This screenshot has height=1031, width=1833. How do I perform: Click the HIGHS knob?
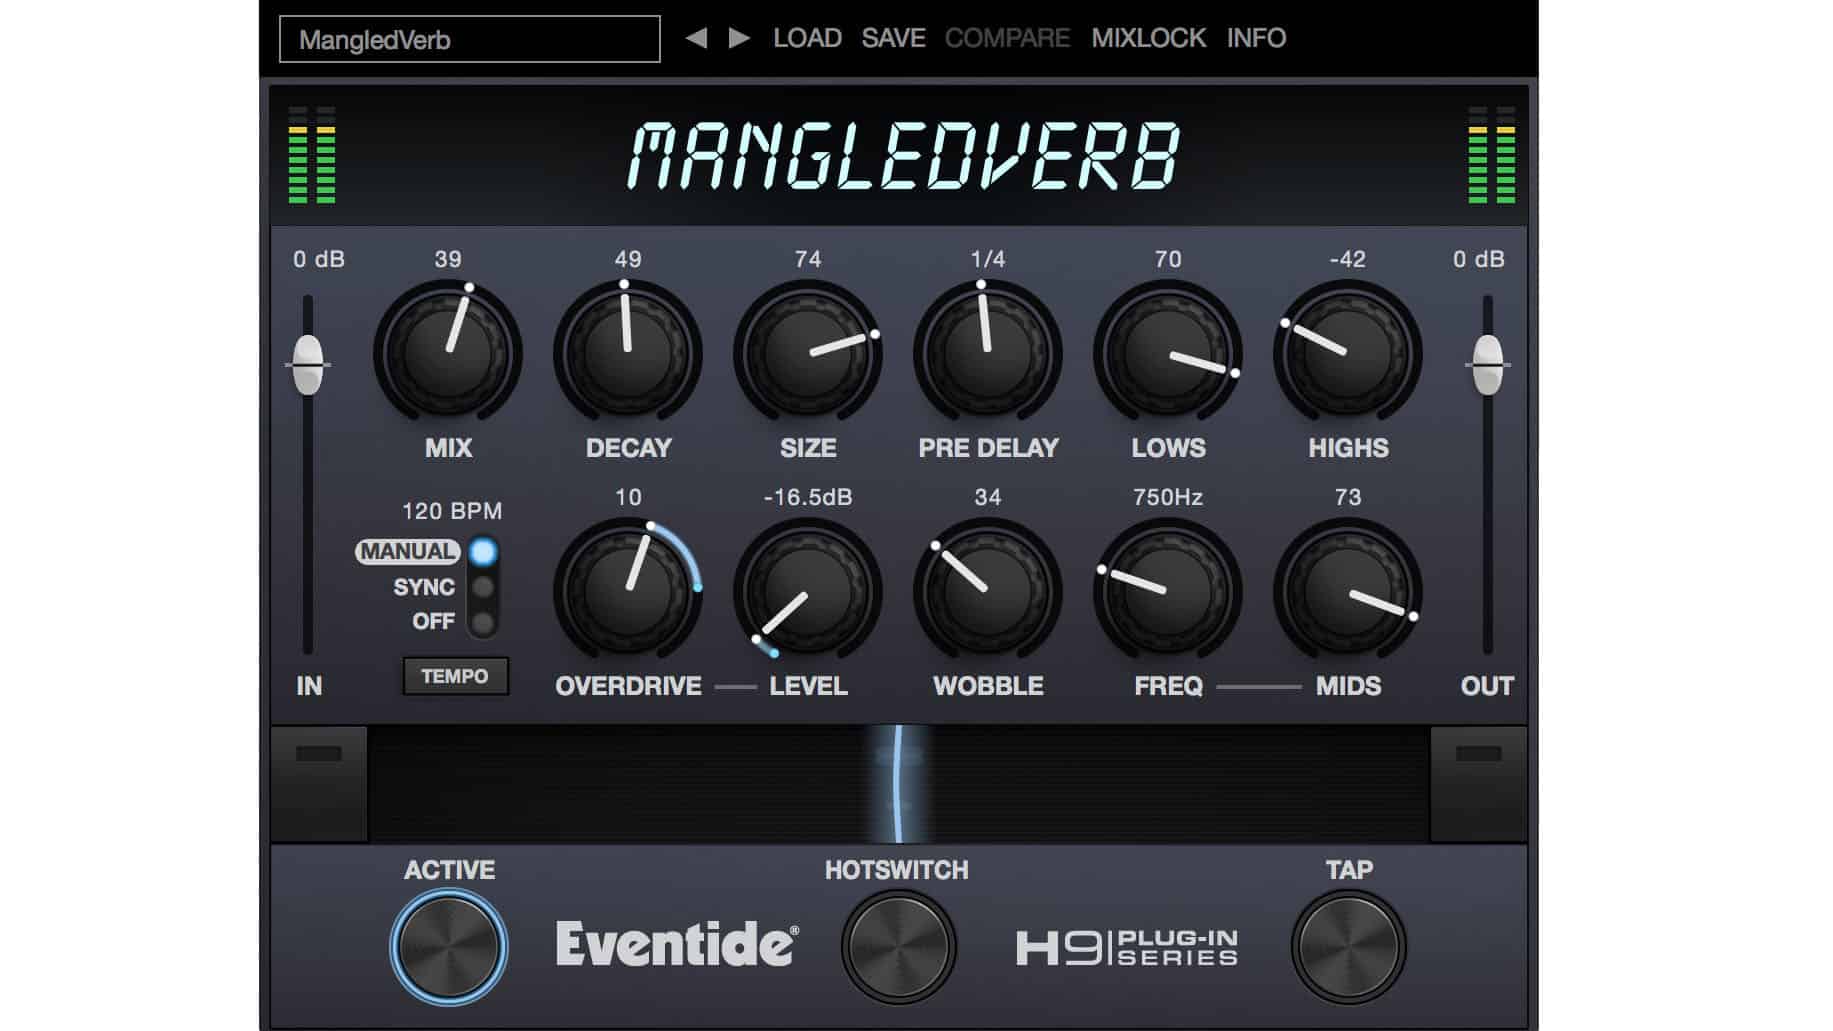[1348, 353]
